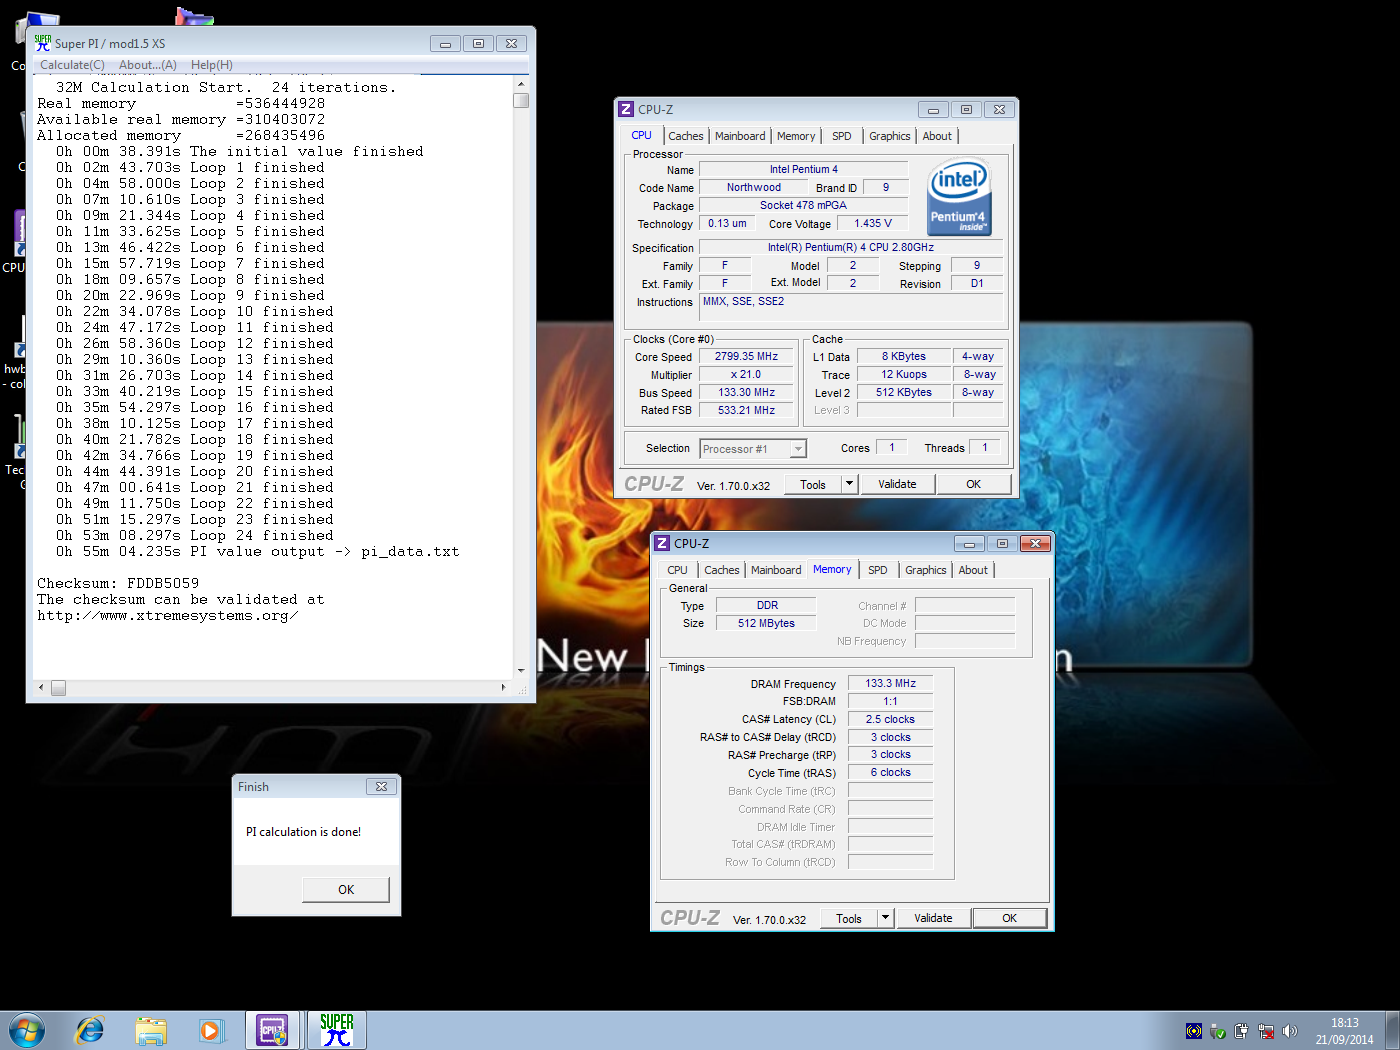Screen dimensions: 1400x1050
Task: Click the text http://www.xtremesystems.org/
Action: [x=168, y=615]
